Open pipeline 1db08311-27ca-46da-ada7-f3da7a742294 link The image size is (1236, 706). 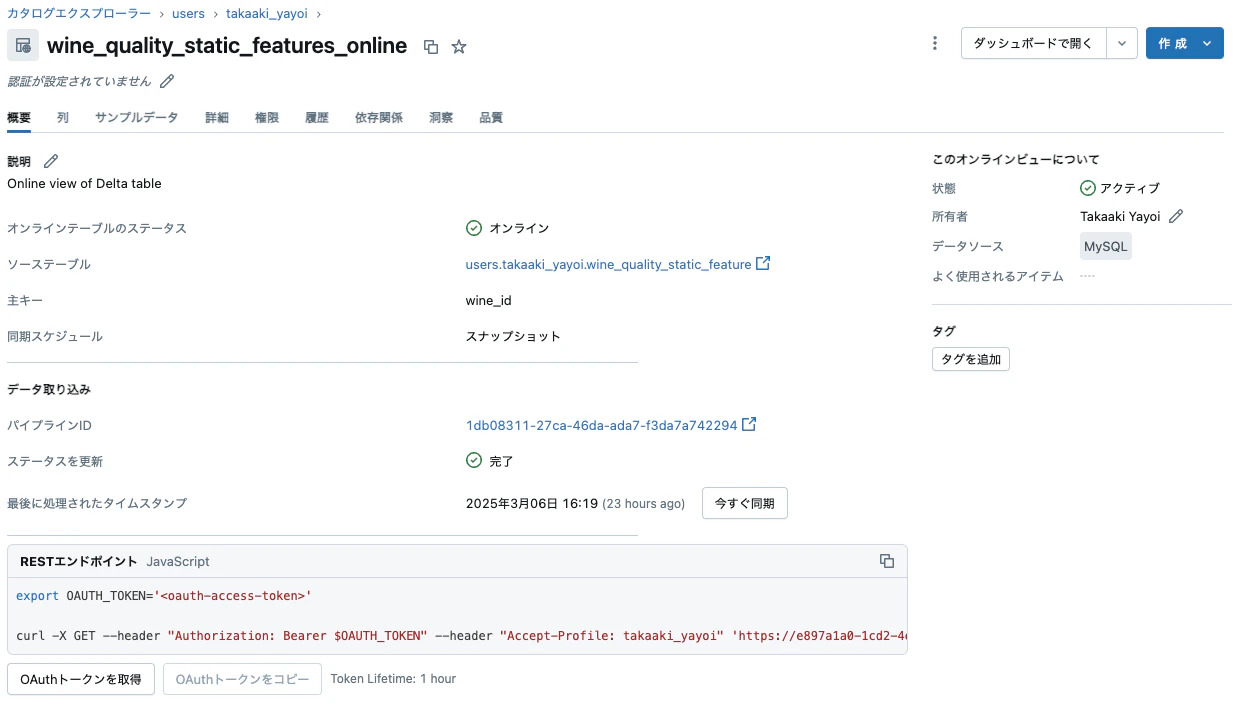(x=602, y=426)
